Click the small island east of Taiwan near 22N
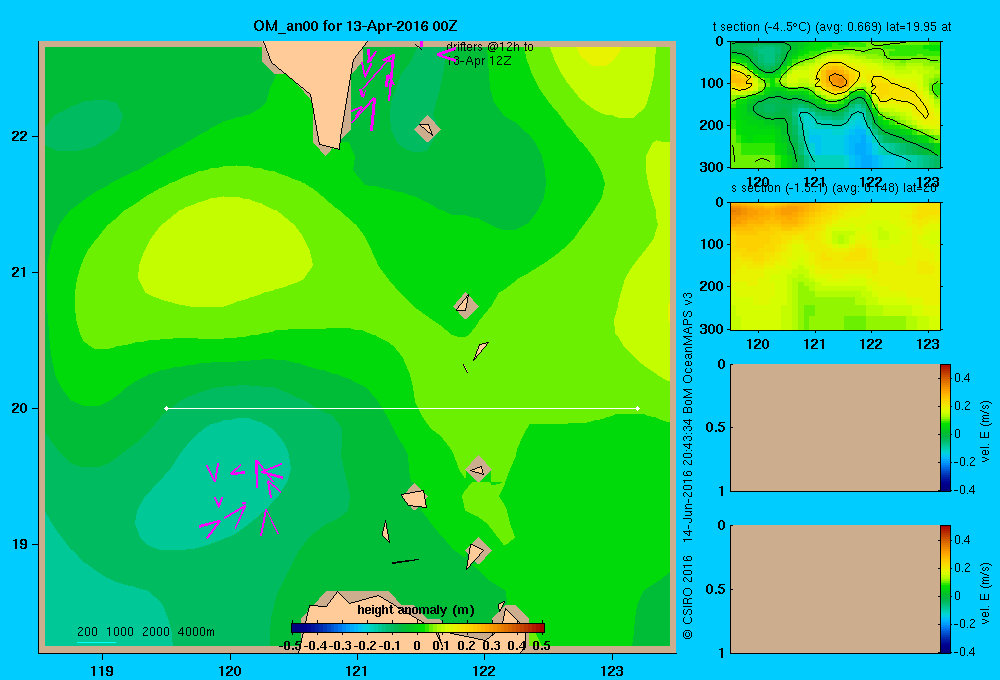1000x680 pixels. [427, 129]
